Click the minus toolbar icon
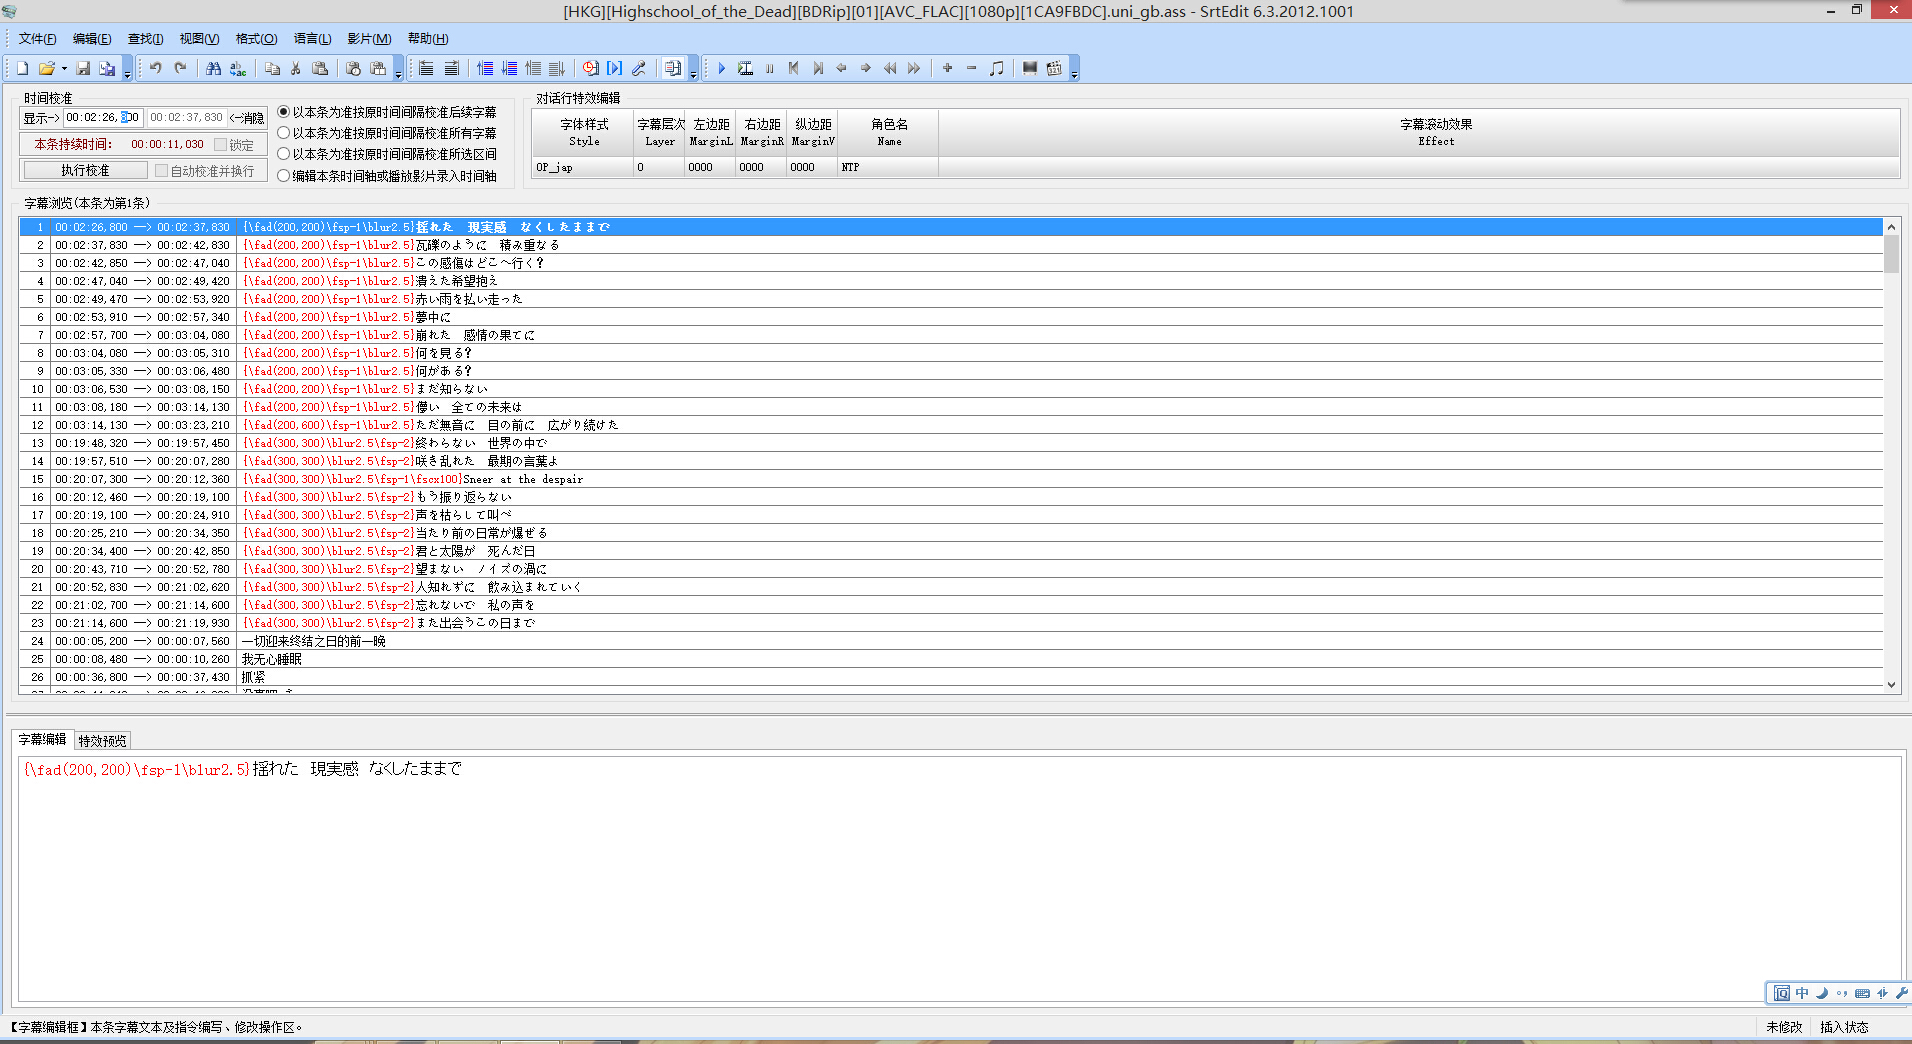This screenshot has width=1912, height=1044. 971,68
